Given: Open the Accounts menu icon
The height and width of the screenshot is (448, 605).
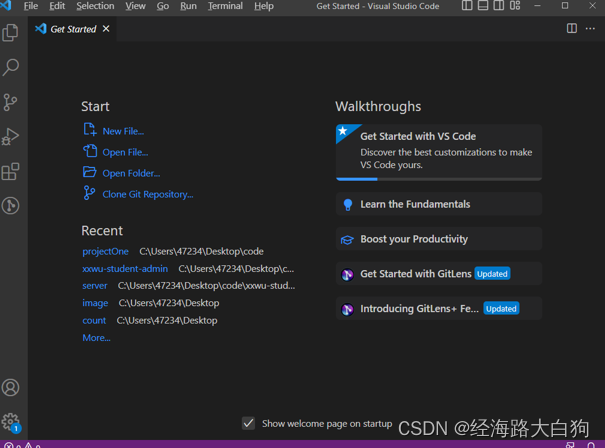Looking at the screenshot, I should (x=10, y=387).
